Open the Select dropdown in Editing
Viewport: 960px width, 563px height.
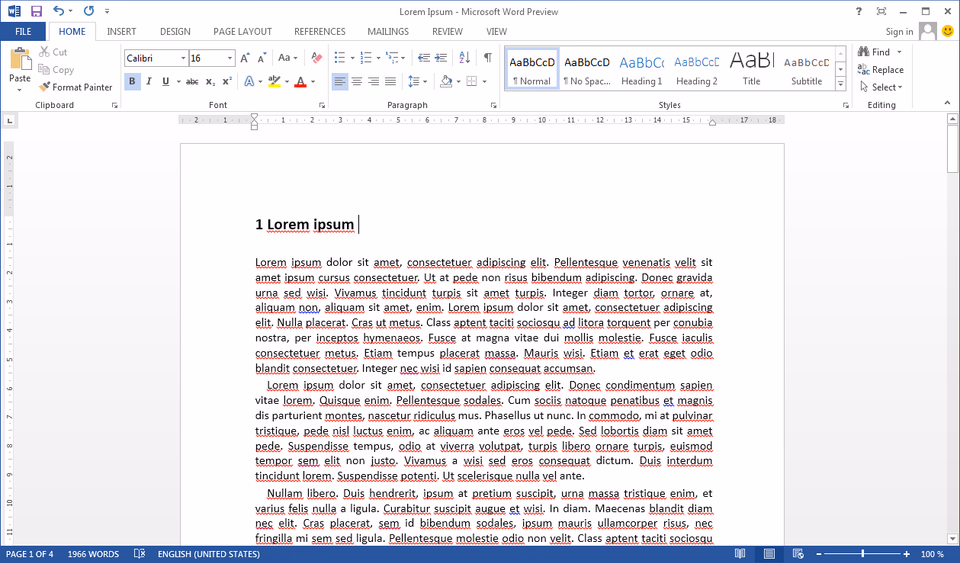click(882, 88)
